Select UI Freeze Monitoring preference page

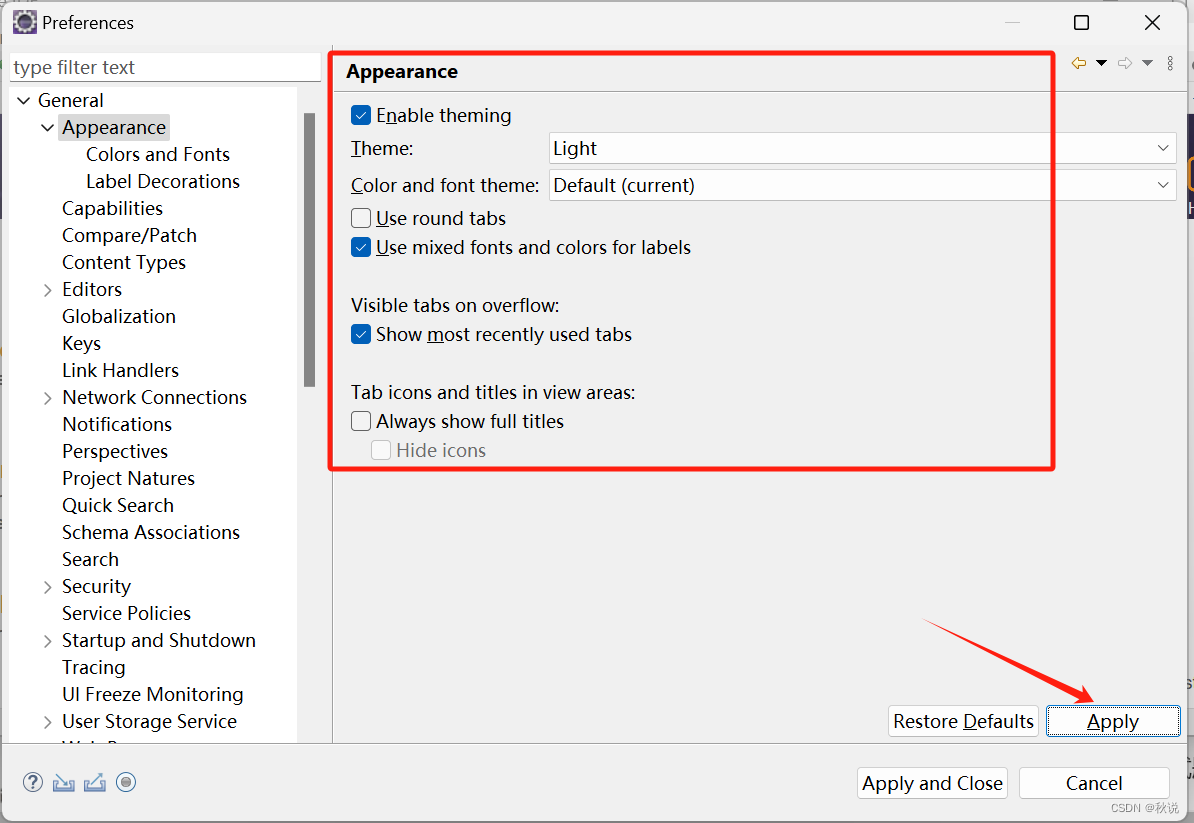(x=153, y=695)
